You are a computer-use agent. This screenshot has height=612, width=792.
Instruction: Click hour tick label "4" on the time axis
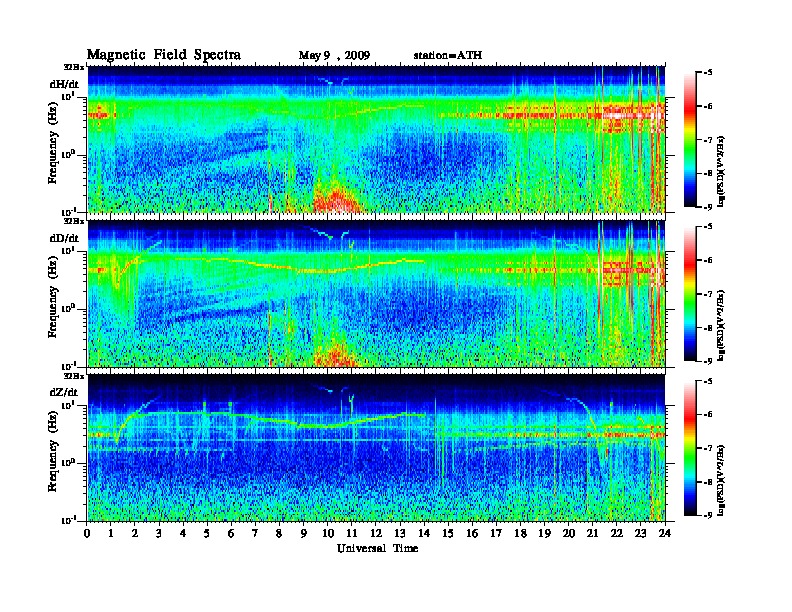(x=184, y=533)
